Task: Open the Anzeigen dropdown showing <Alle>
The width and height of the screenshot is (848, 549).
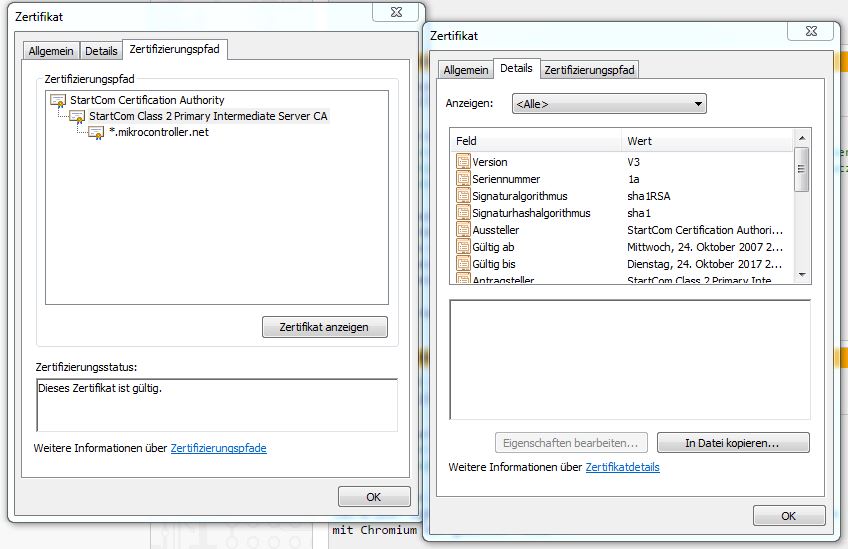Action: 609,104
